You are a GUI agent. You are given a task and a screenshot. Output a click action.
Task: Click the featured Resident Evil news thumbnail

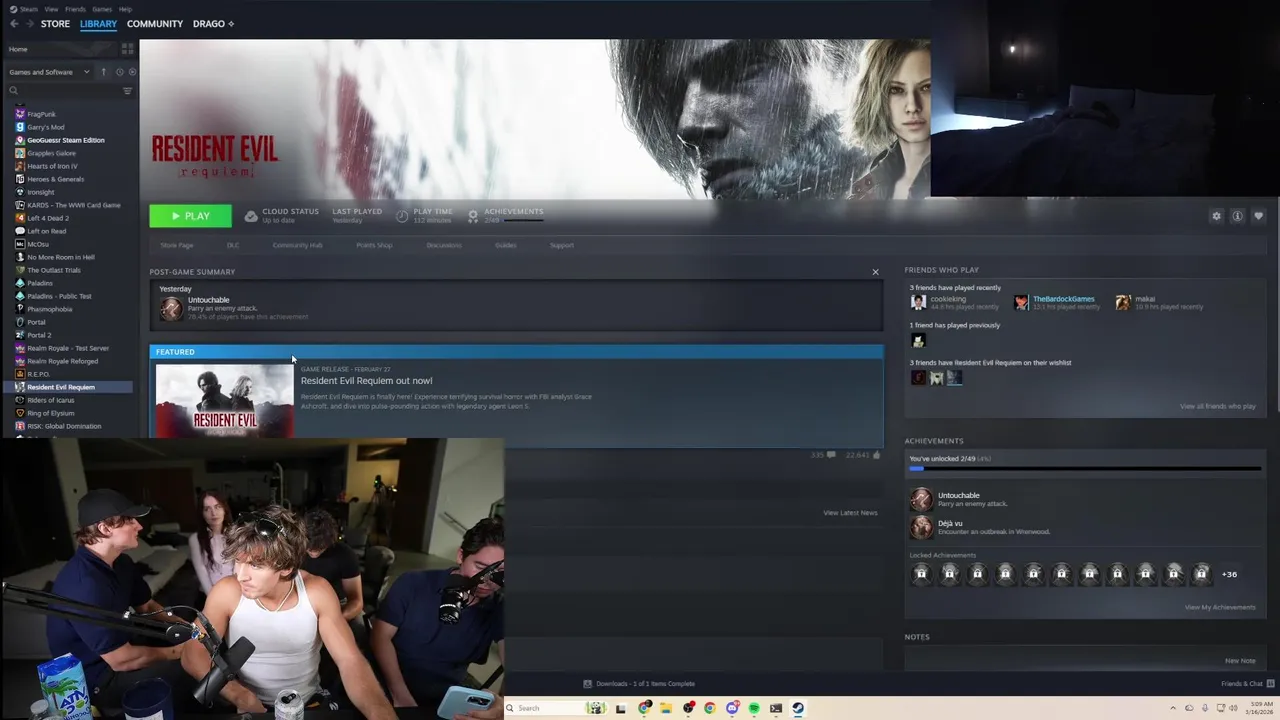click(225, 401)
